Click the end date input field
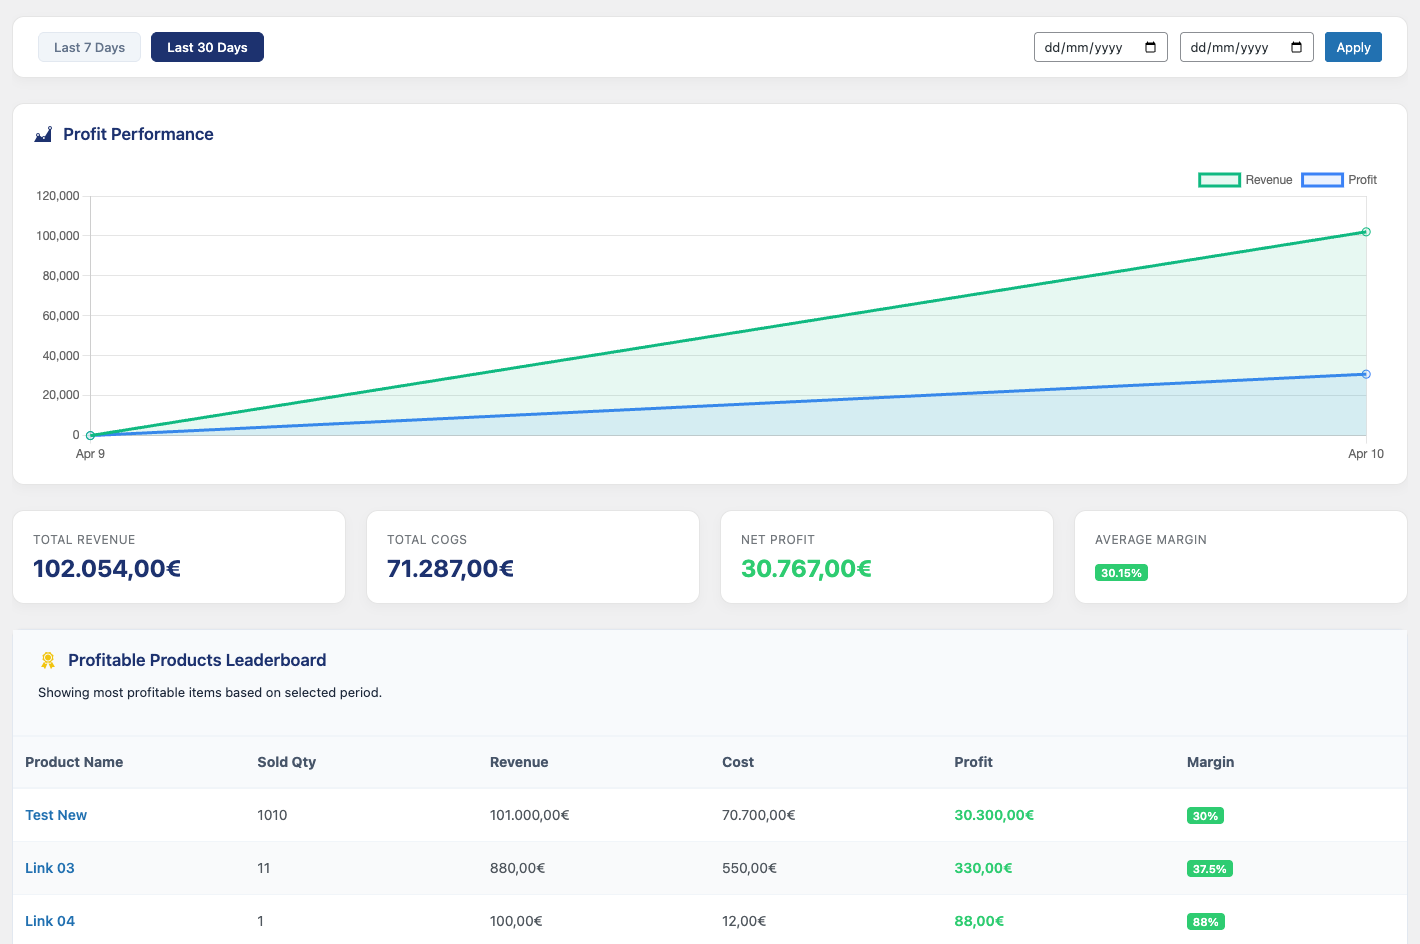1420x944 pixels. 1231,48
